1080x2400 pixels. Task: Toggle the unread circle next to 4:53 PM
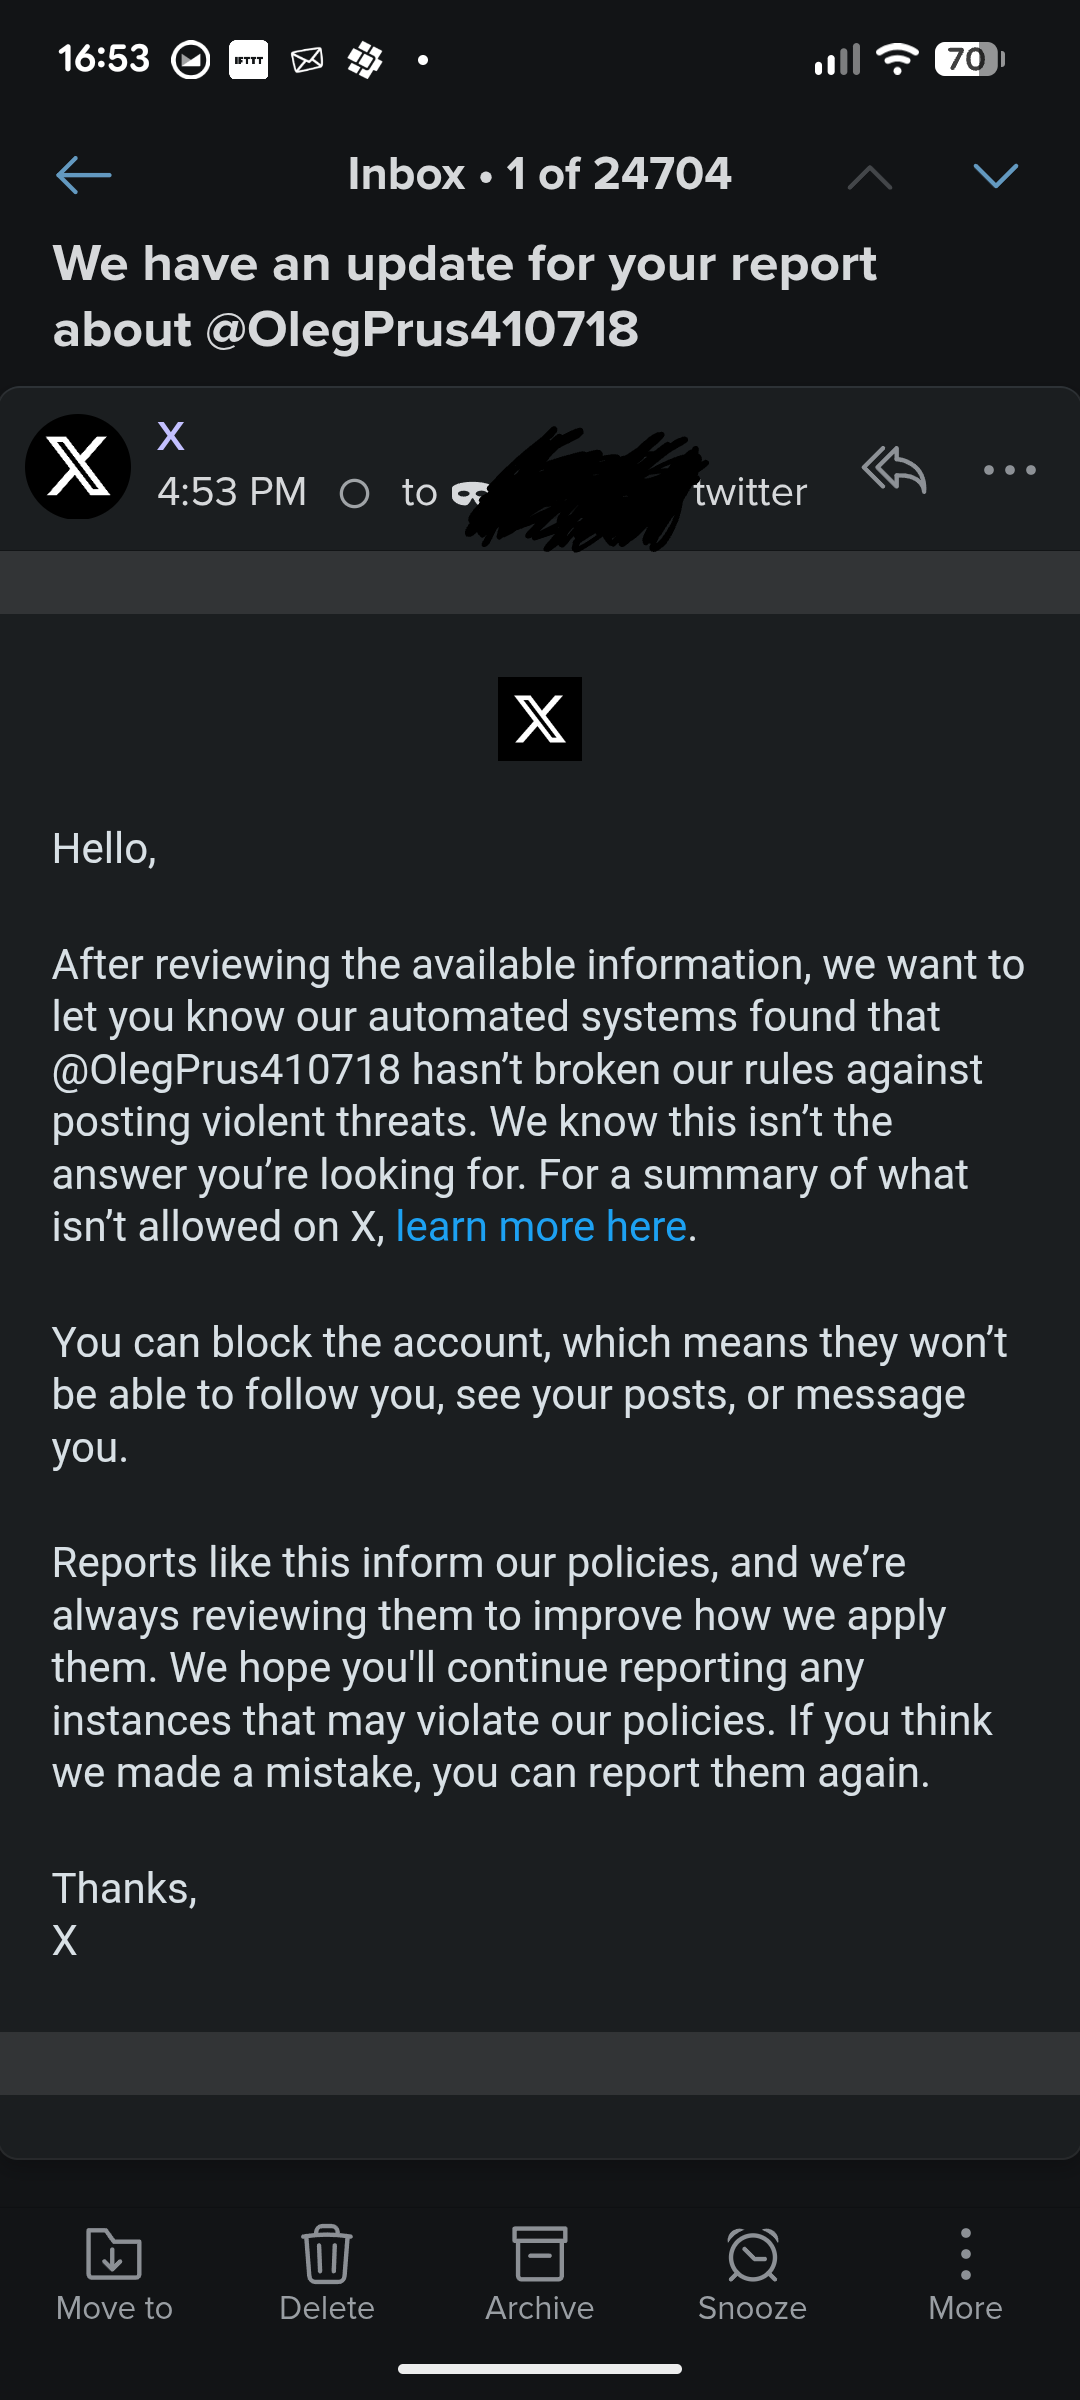[354, 493]
